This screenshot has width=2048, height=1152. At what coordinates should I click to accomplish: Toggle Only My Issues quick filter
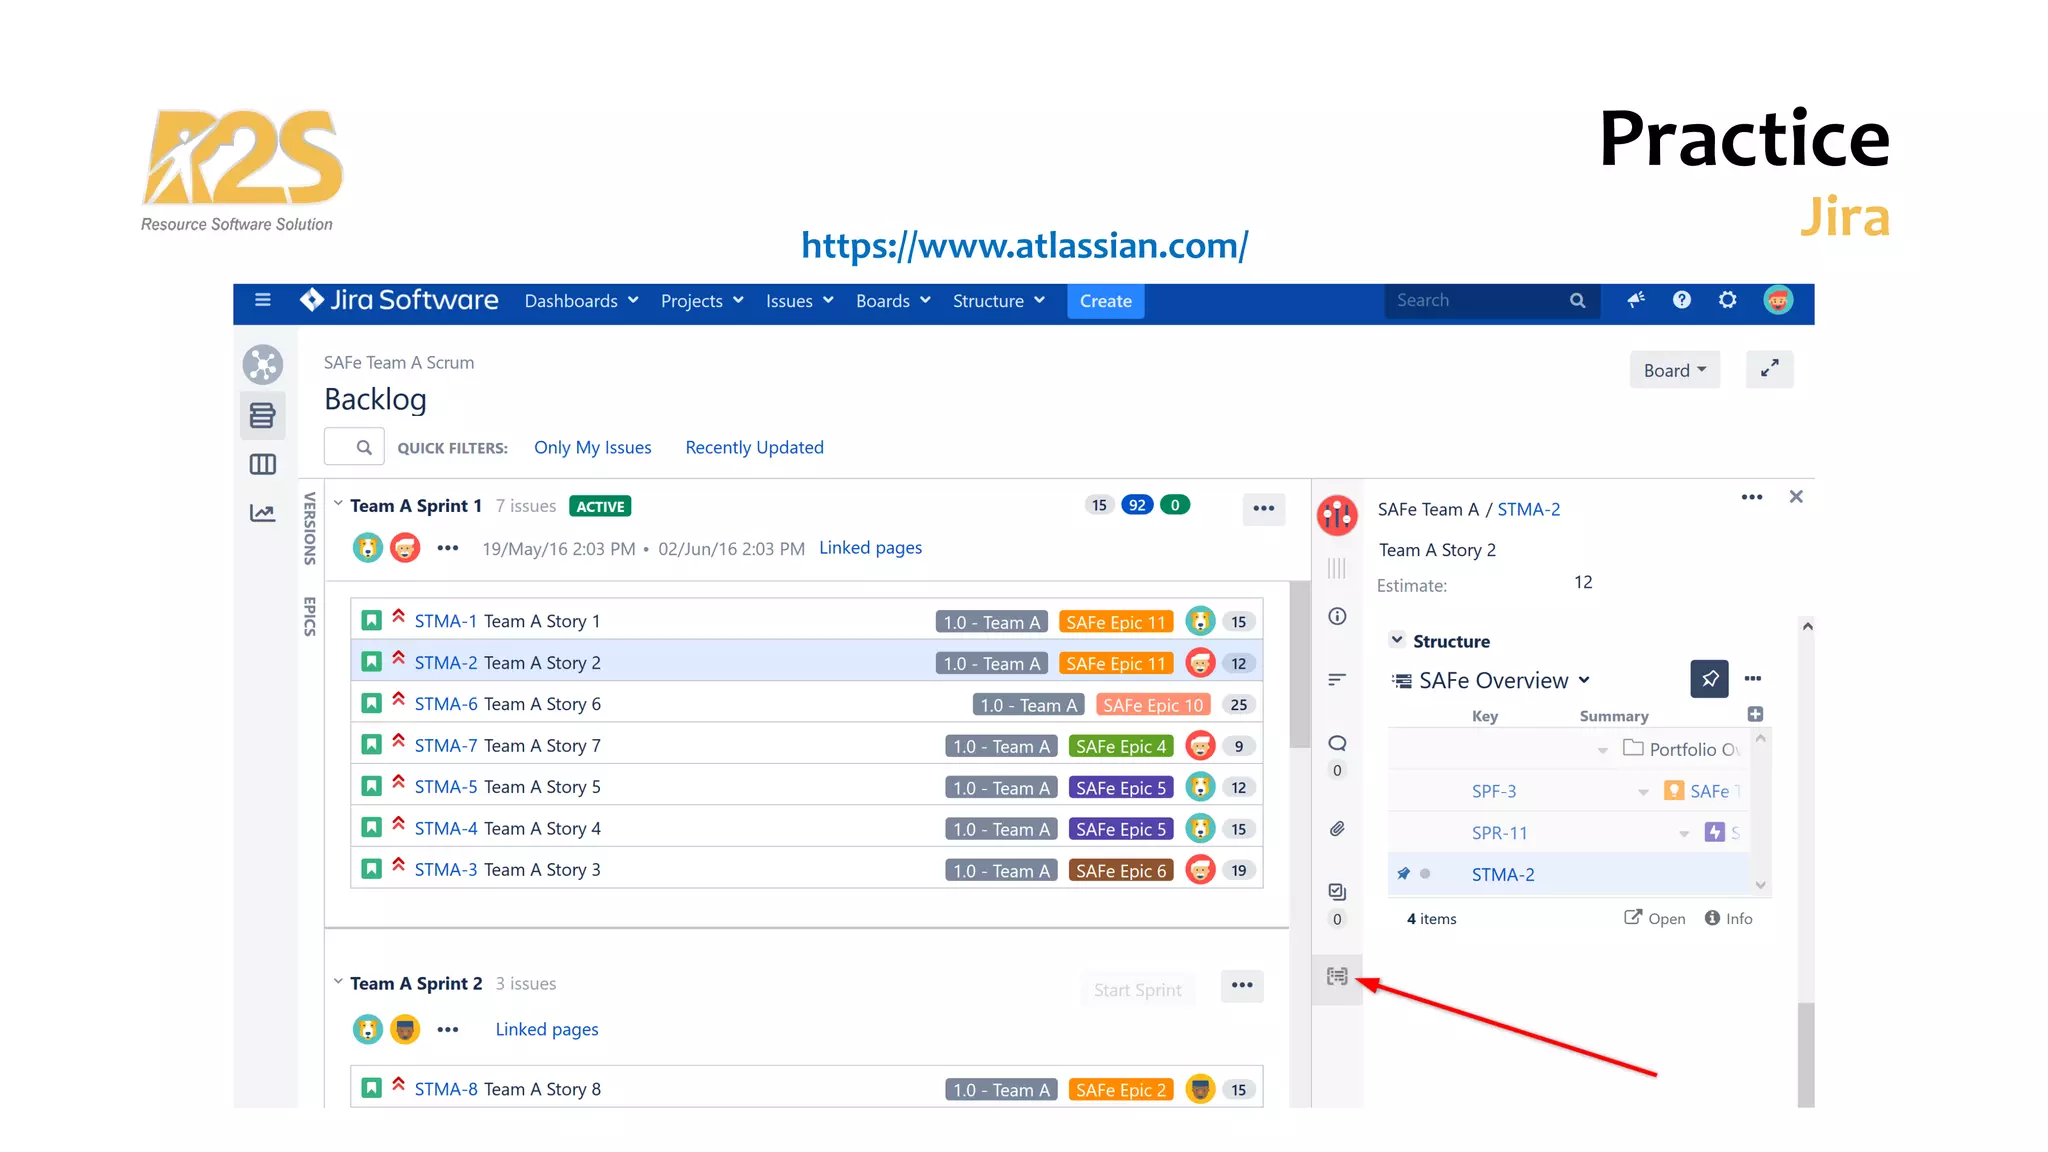pos(592,447)
